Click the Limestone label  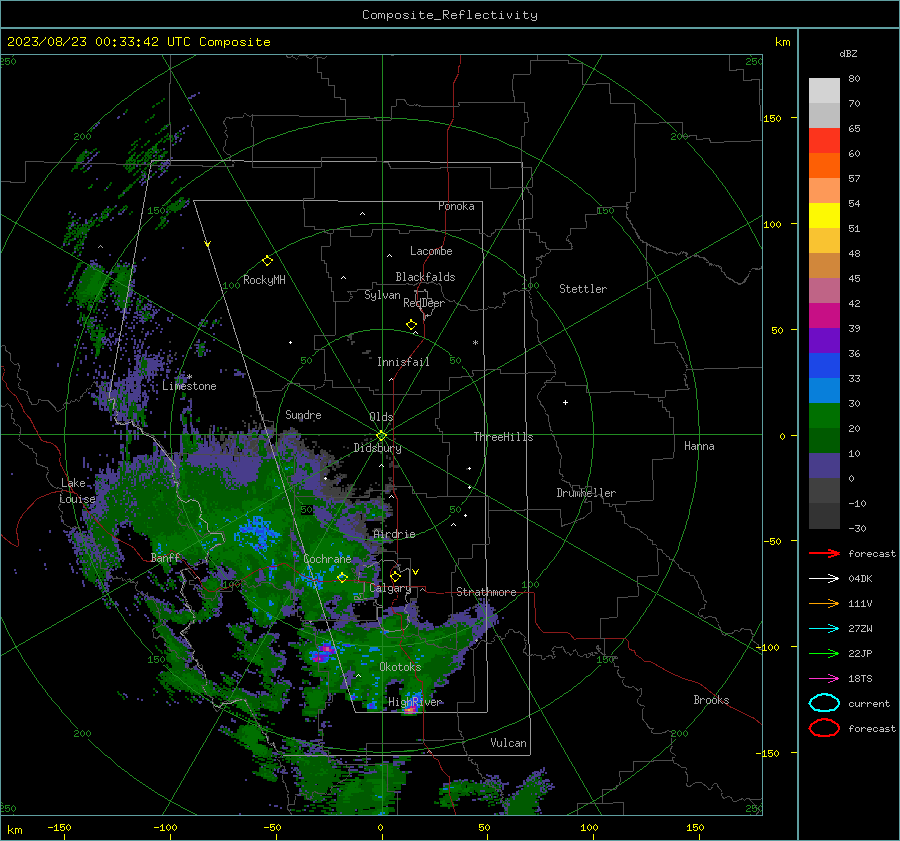point(189,386)
